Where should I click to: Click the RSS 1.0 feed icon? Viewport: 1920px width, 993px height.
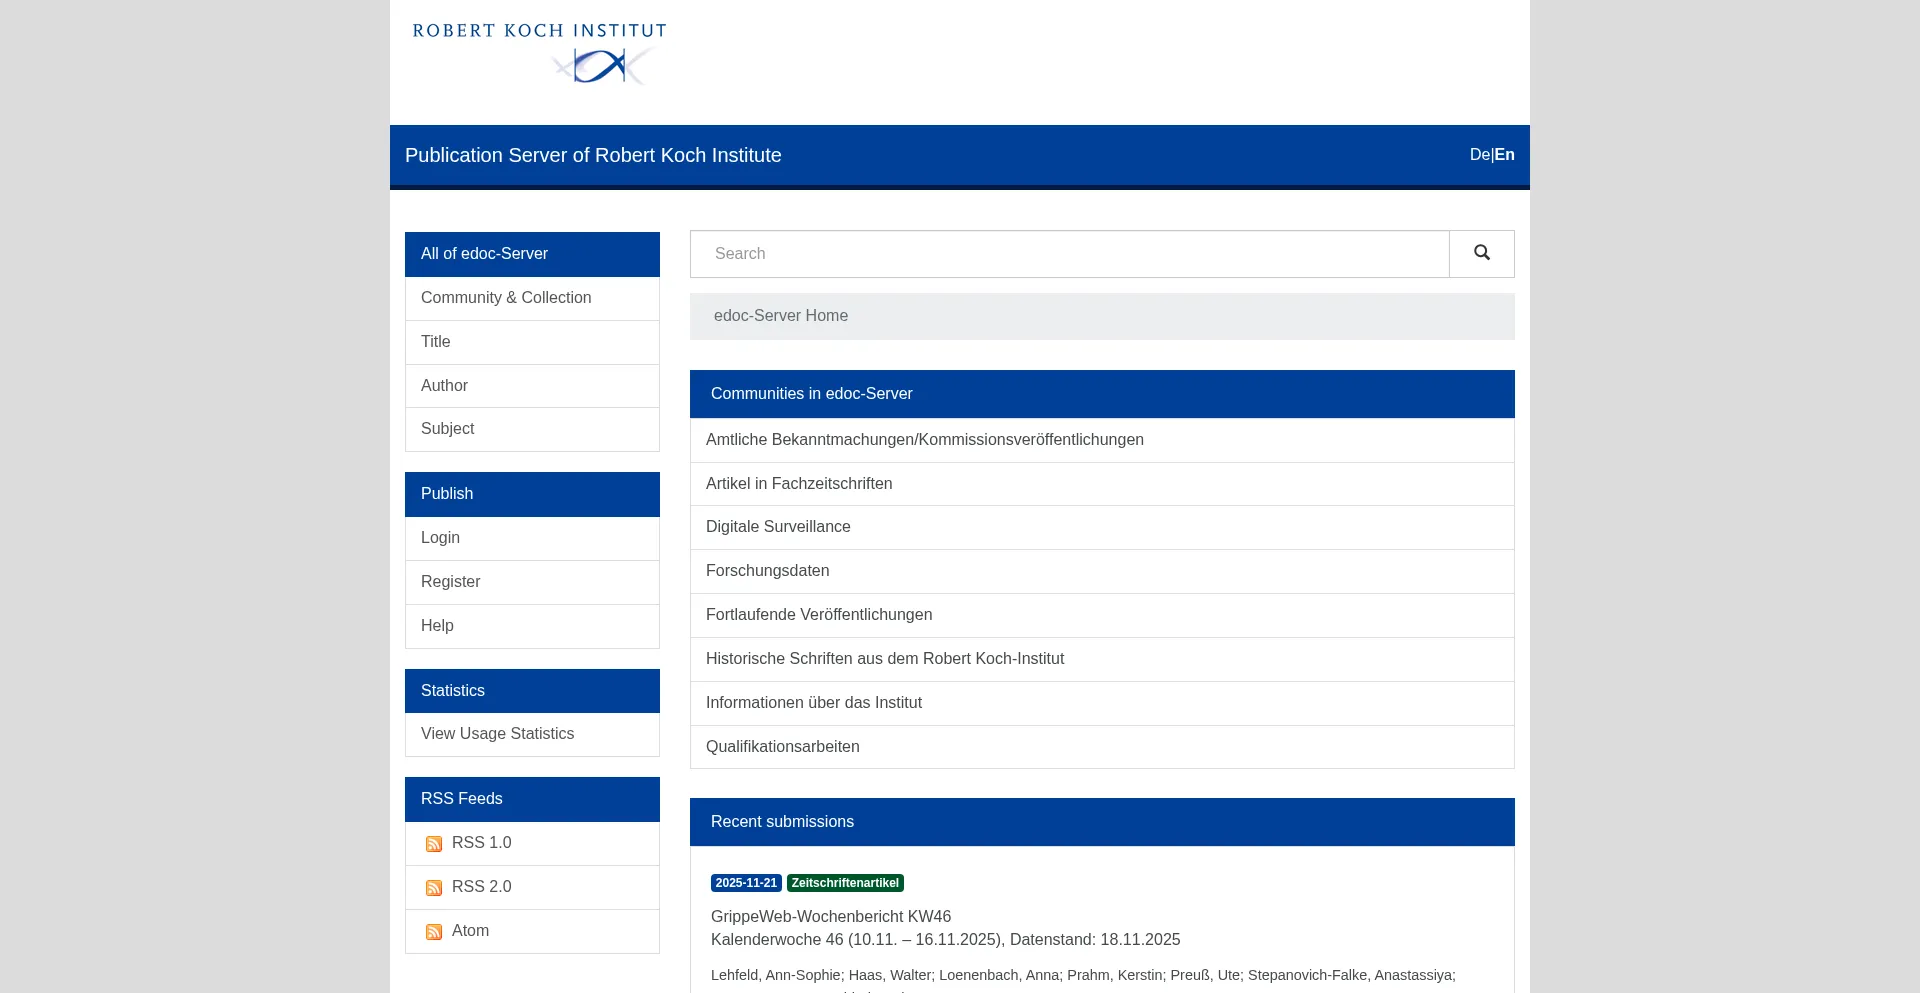(x=434, y=844)
